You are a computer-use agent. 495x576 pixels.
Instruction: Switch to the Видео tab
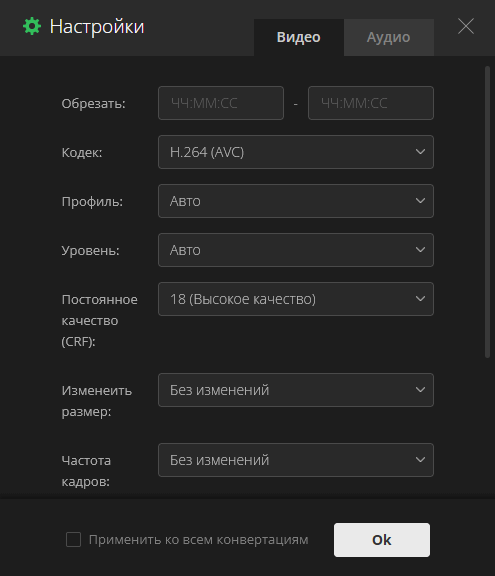tap(299, 37)
